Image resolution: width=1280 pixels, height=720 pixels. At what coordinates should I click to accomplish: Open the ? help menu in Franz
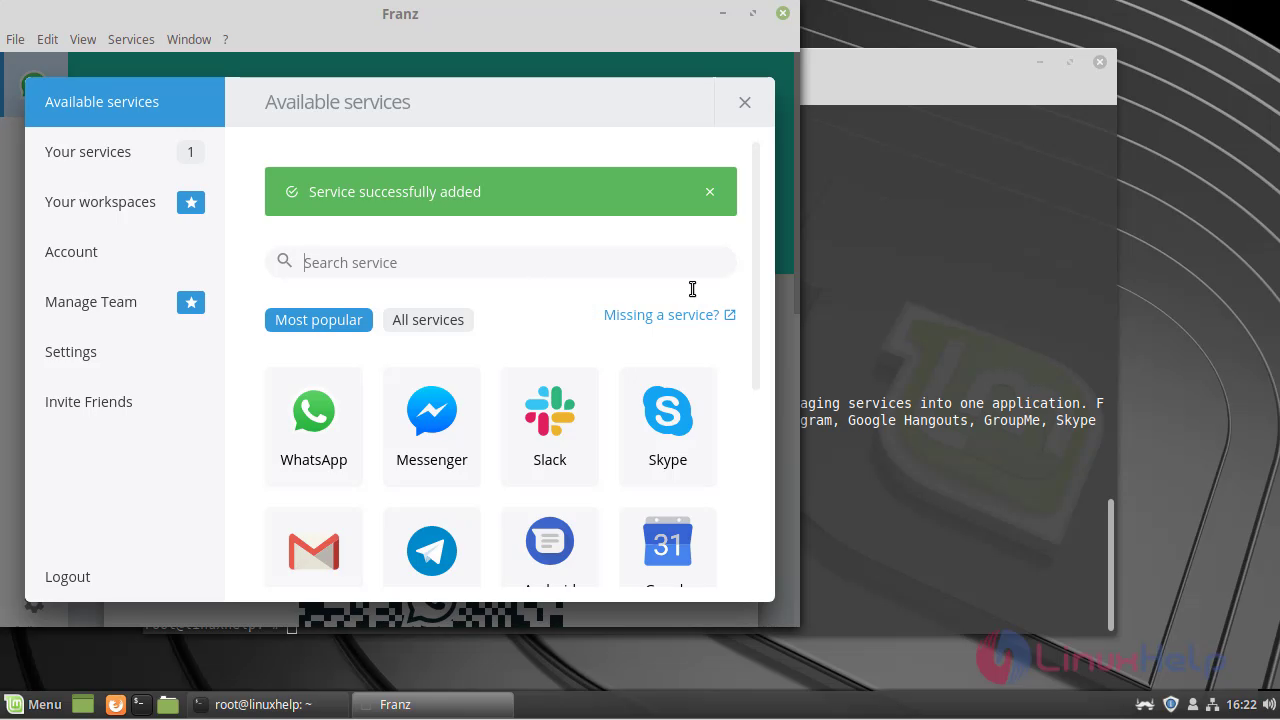click(225, 39)
